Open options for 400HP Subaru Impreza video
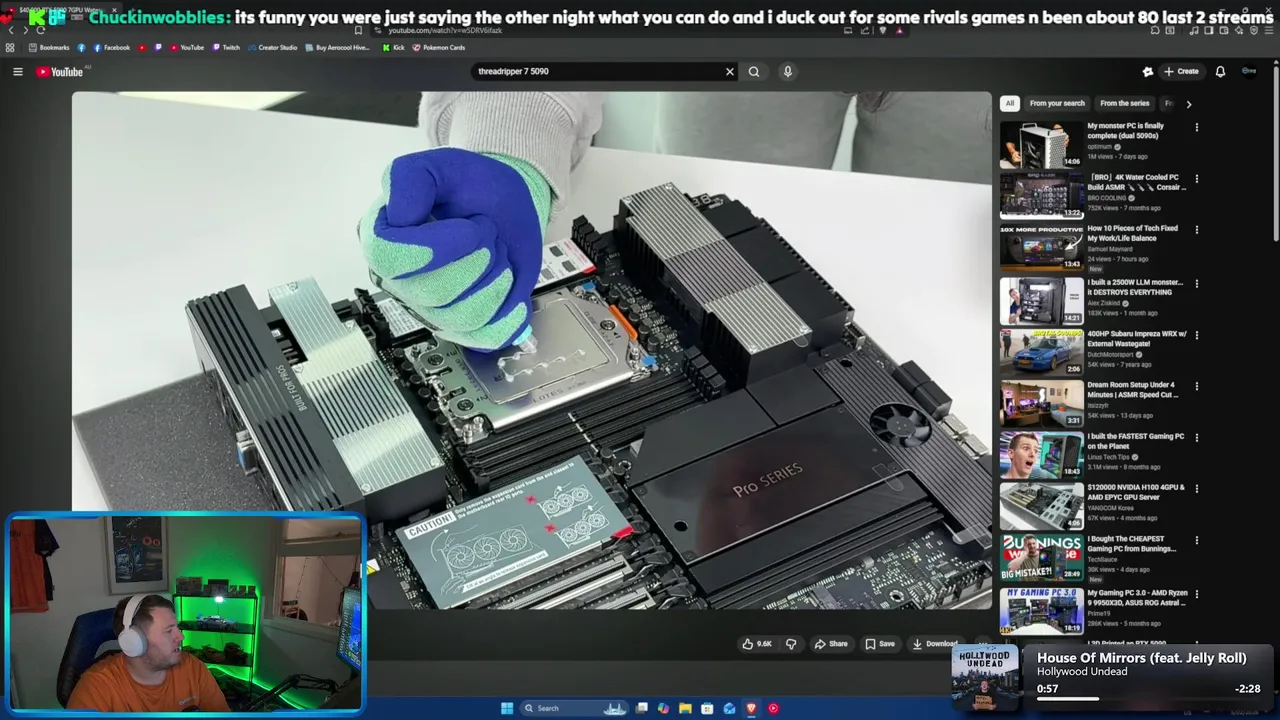This screenshot has width=1280, height=720. pos(1196,335)
